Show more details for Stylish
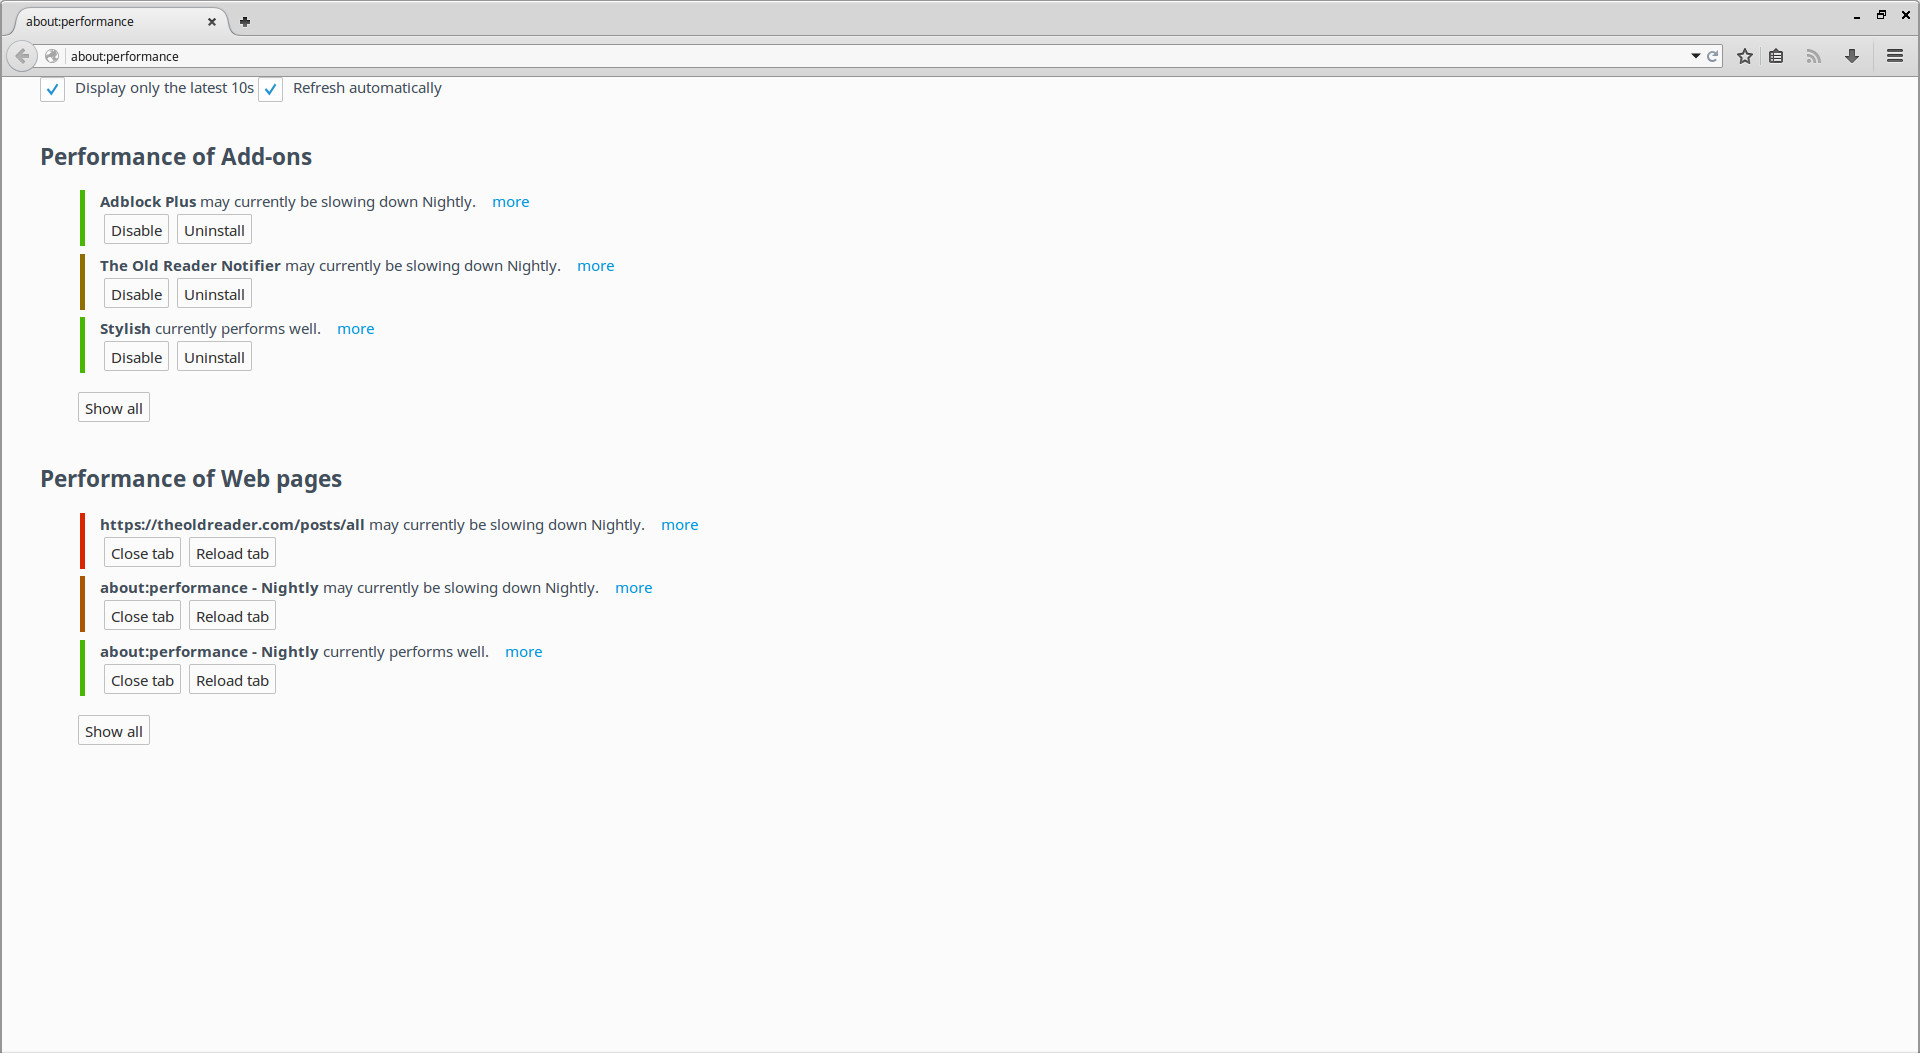Screen dimensions: 1920x1053 (356, 329)
